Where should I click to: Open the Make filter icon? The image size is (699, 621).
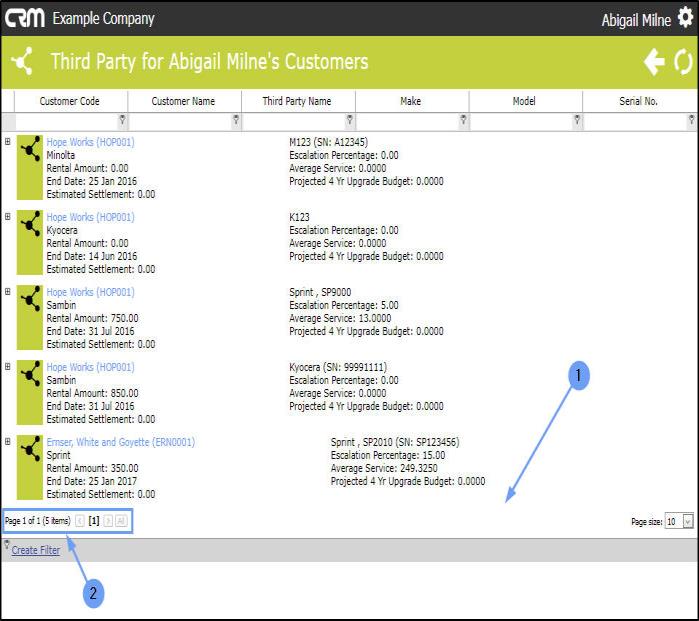(x=464, y=119)
